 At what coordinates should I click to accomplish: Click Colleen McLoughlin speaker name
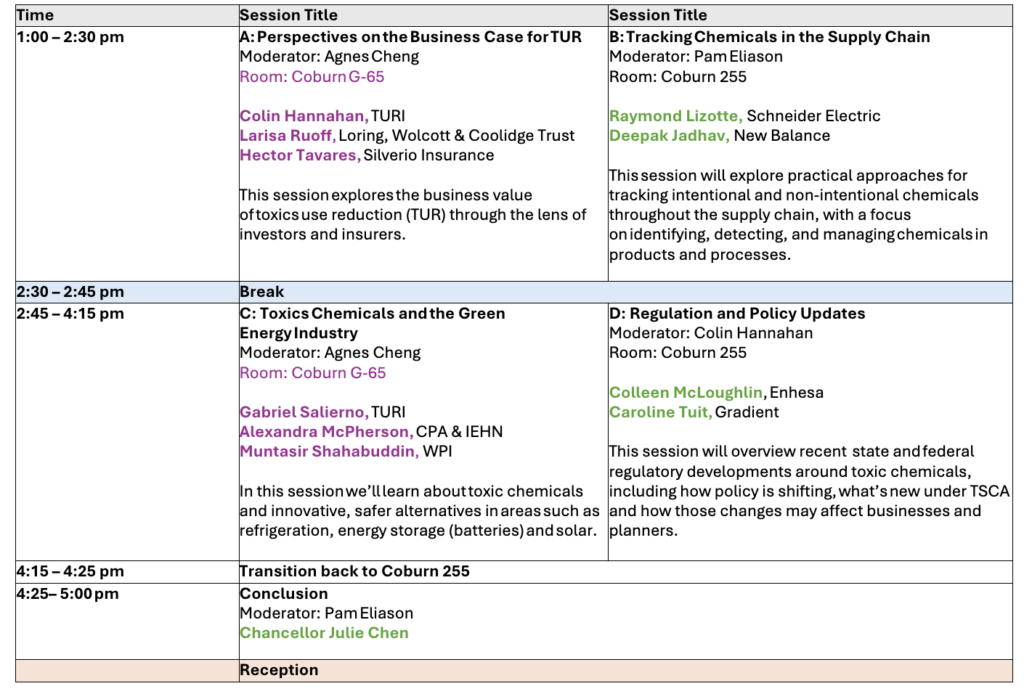click(x=686, y=392)
